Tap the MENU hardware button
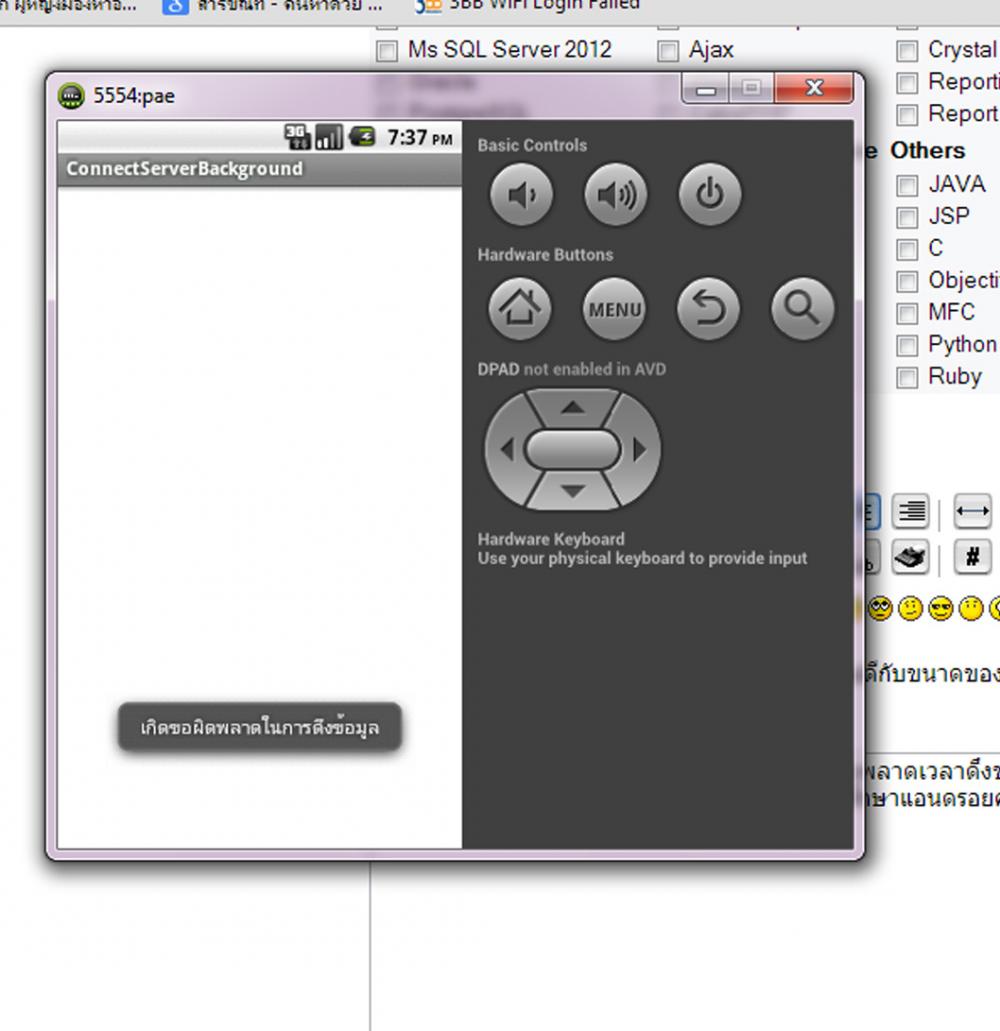Image resolution: width=1000 pixels, height=1031 pixels. pos(614,308)
